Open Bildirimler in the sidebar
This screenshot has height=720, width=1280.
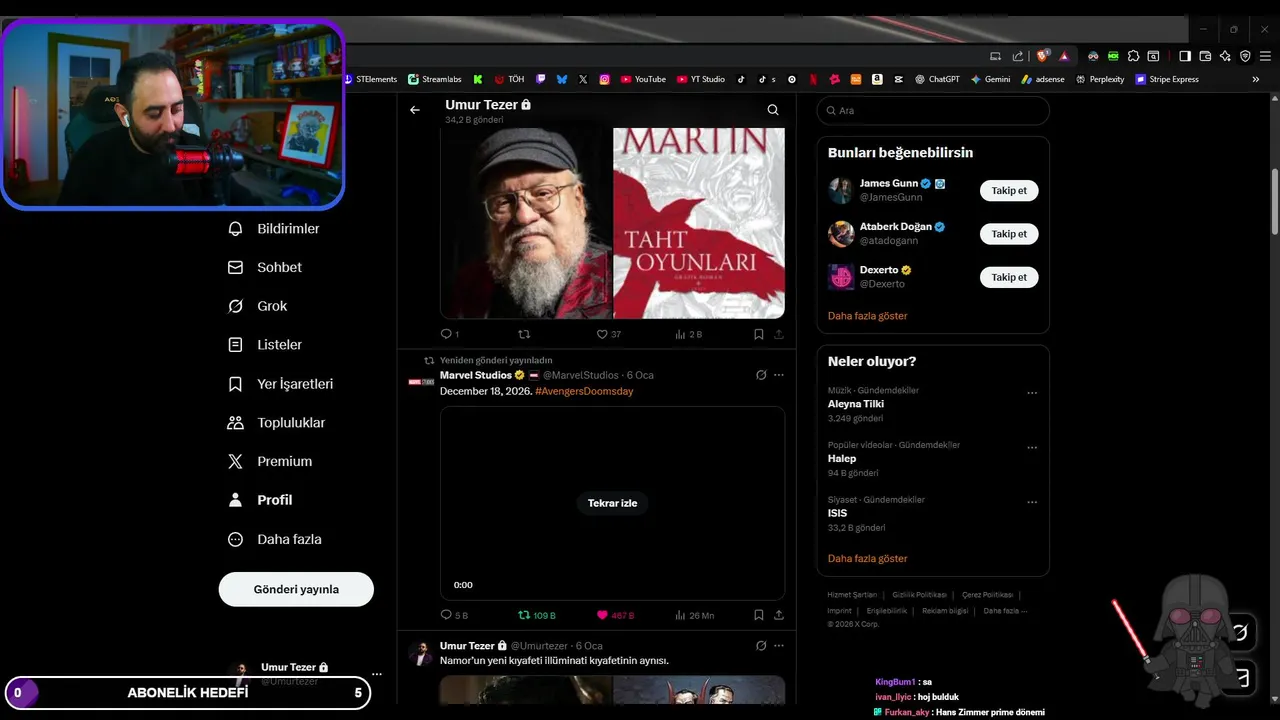tap(274, 229)
